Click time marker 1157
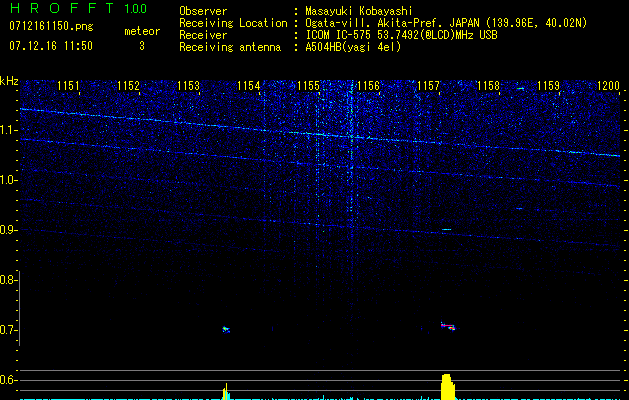 point(428,85)
